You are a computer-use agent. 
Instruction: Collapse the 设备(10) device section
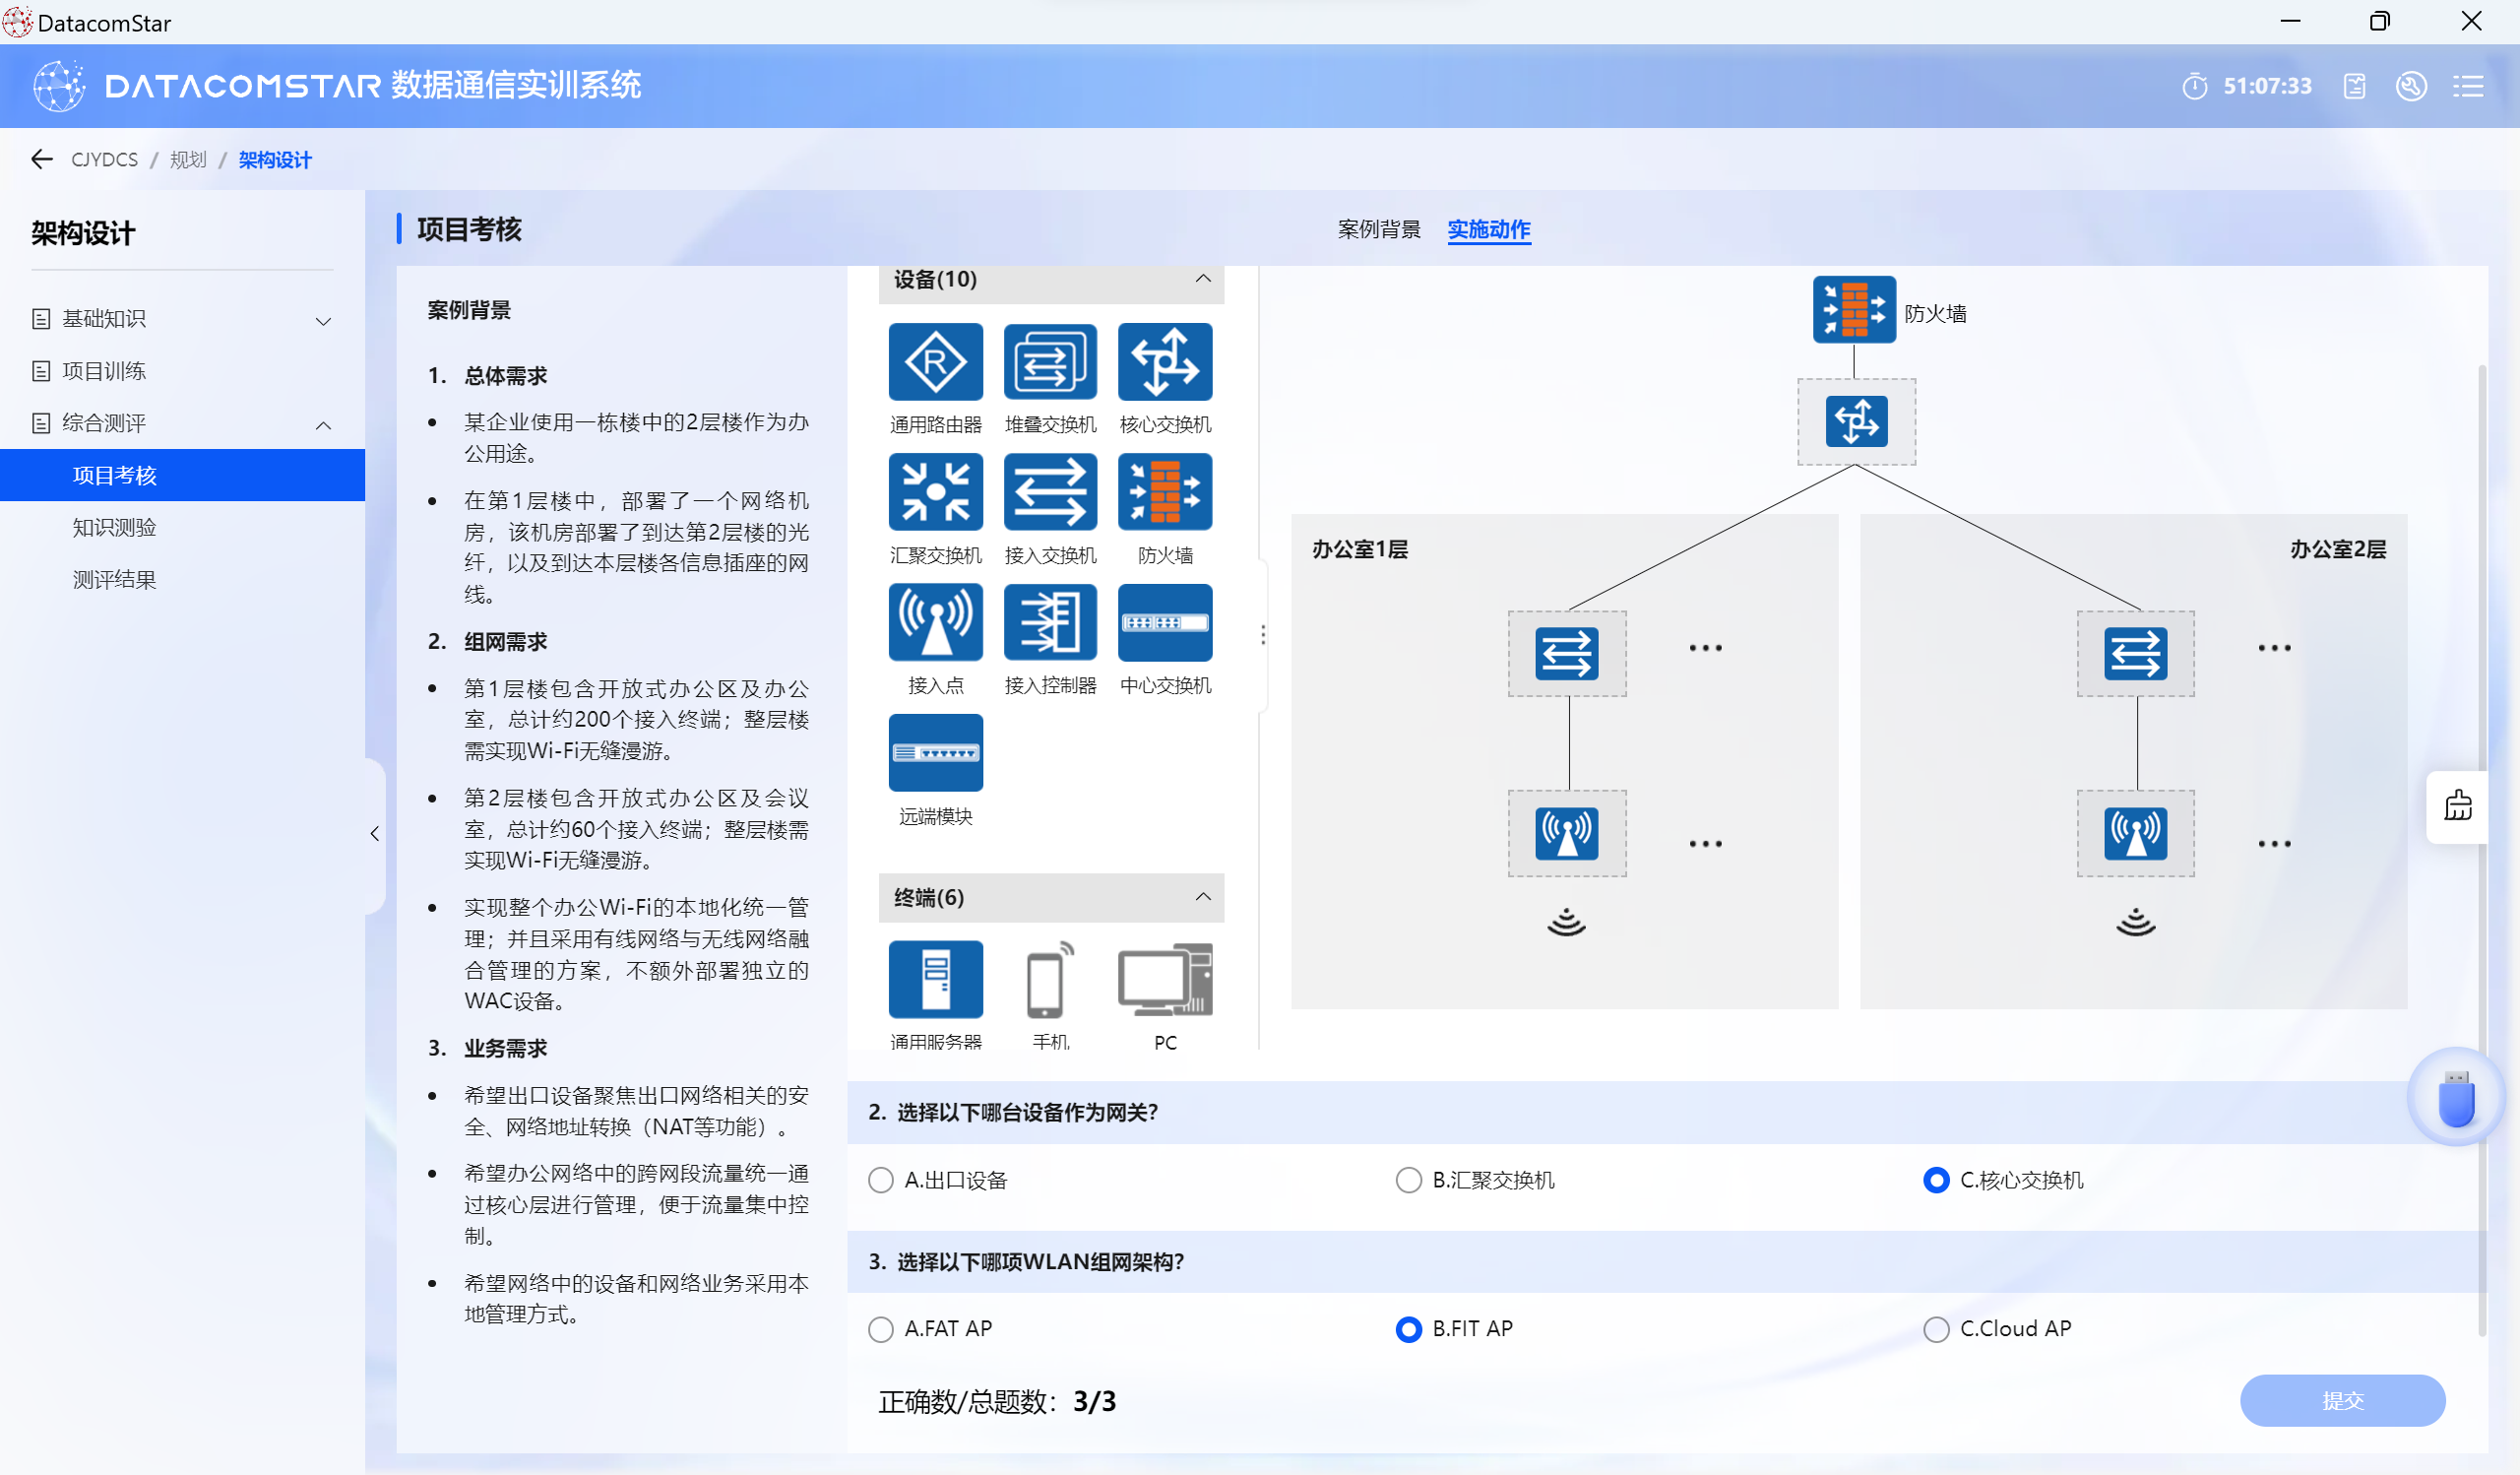(1203, 279)
